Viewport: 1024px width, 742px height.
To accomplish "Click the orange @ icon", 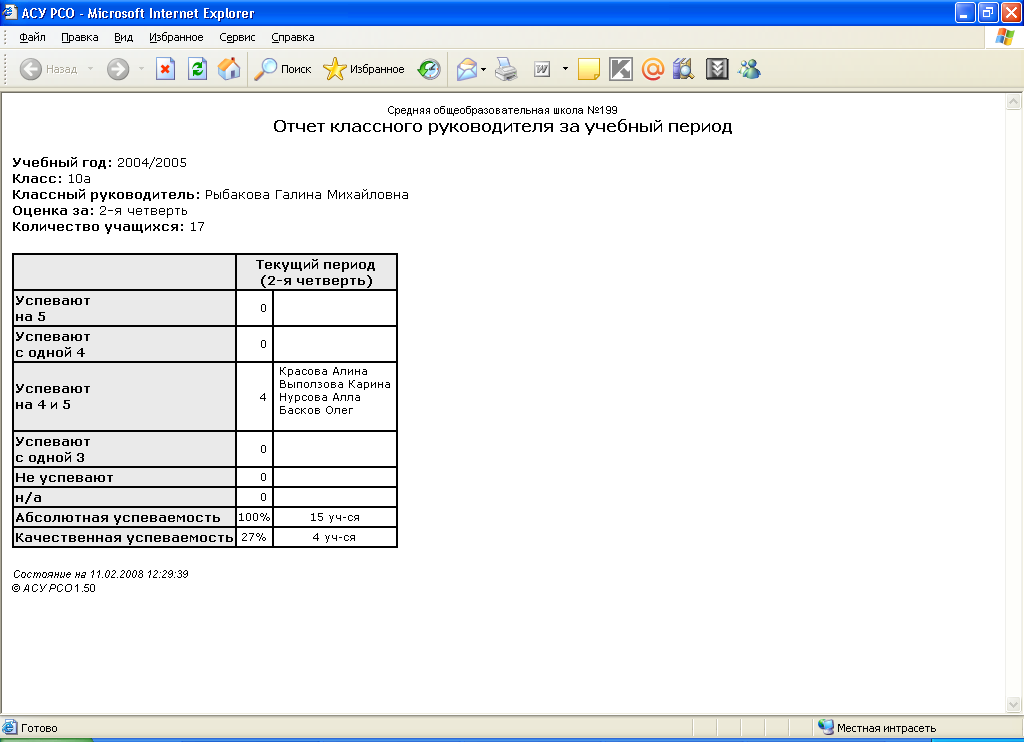I will coord(652,69).
